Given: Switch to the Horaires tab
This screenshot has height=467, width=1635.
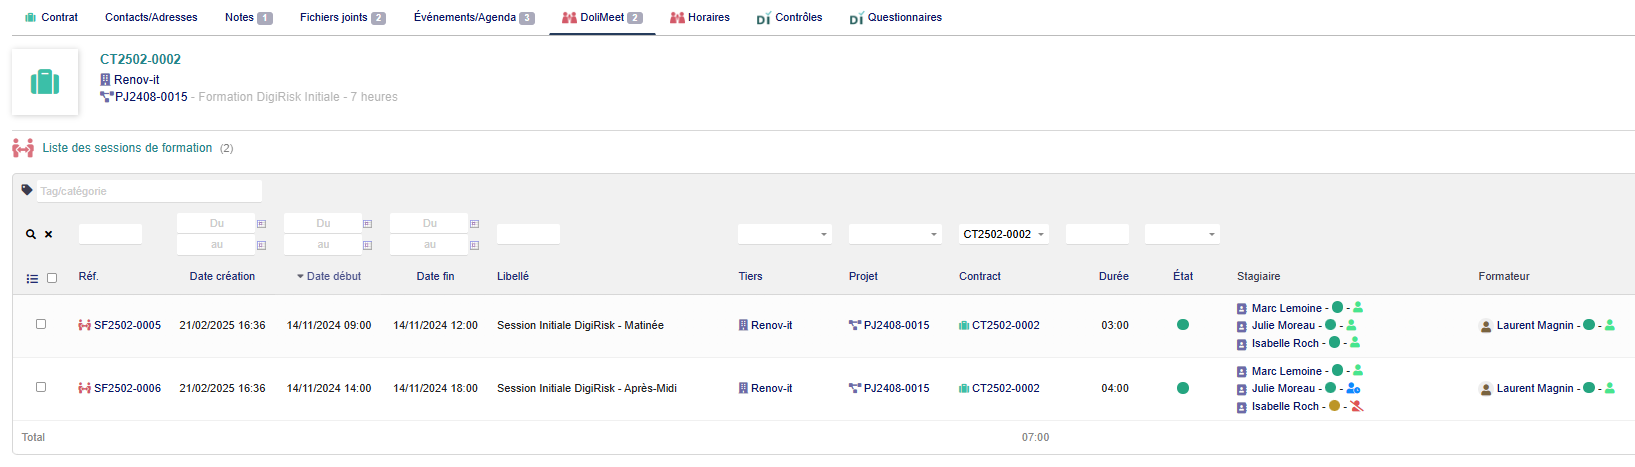Looking at the screenshot, I should point(700,17).
